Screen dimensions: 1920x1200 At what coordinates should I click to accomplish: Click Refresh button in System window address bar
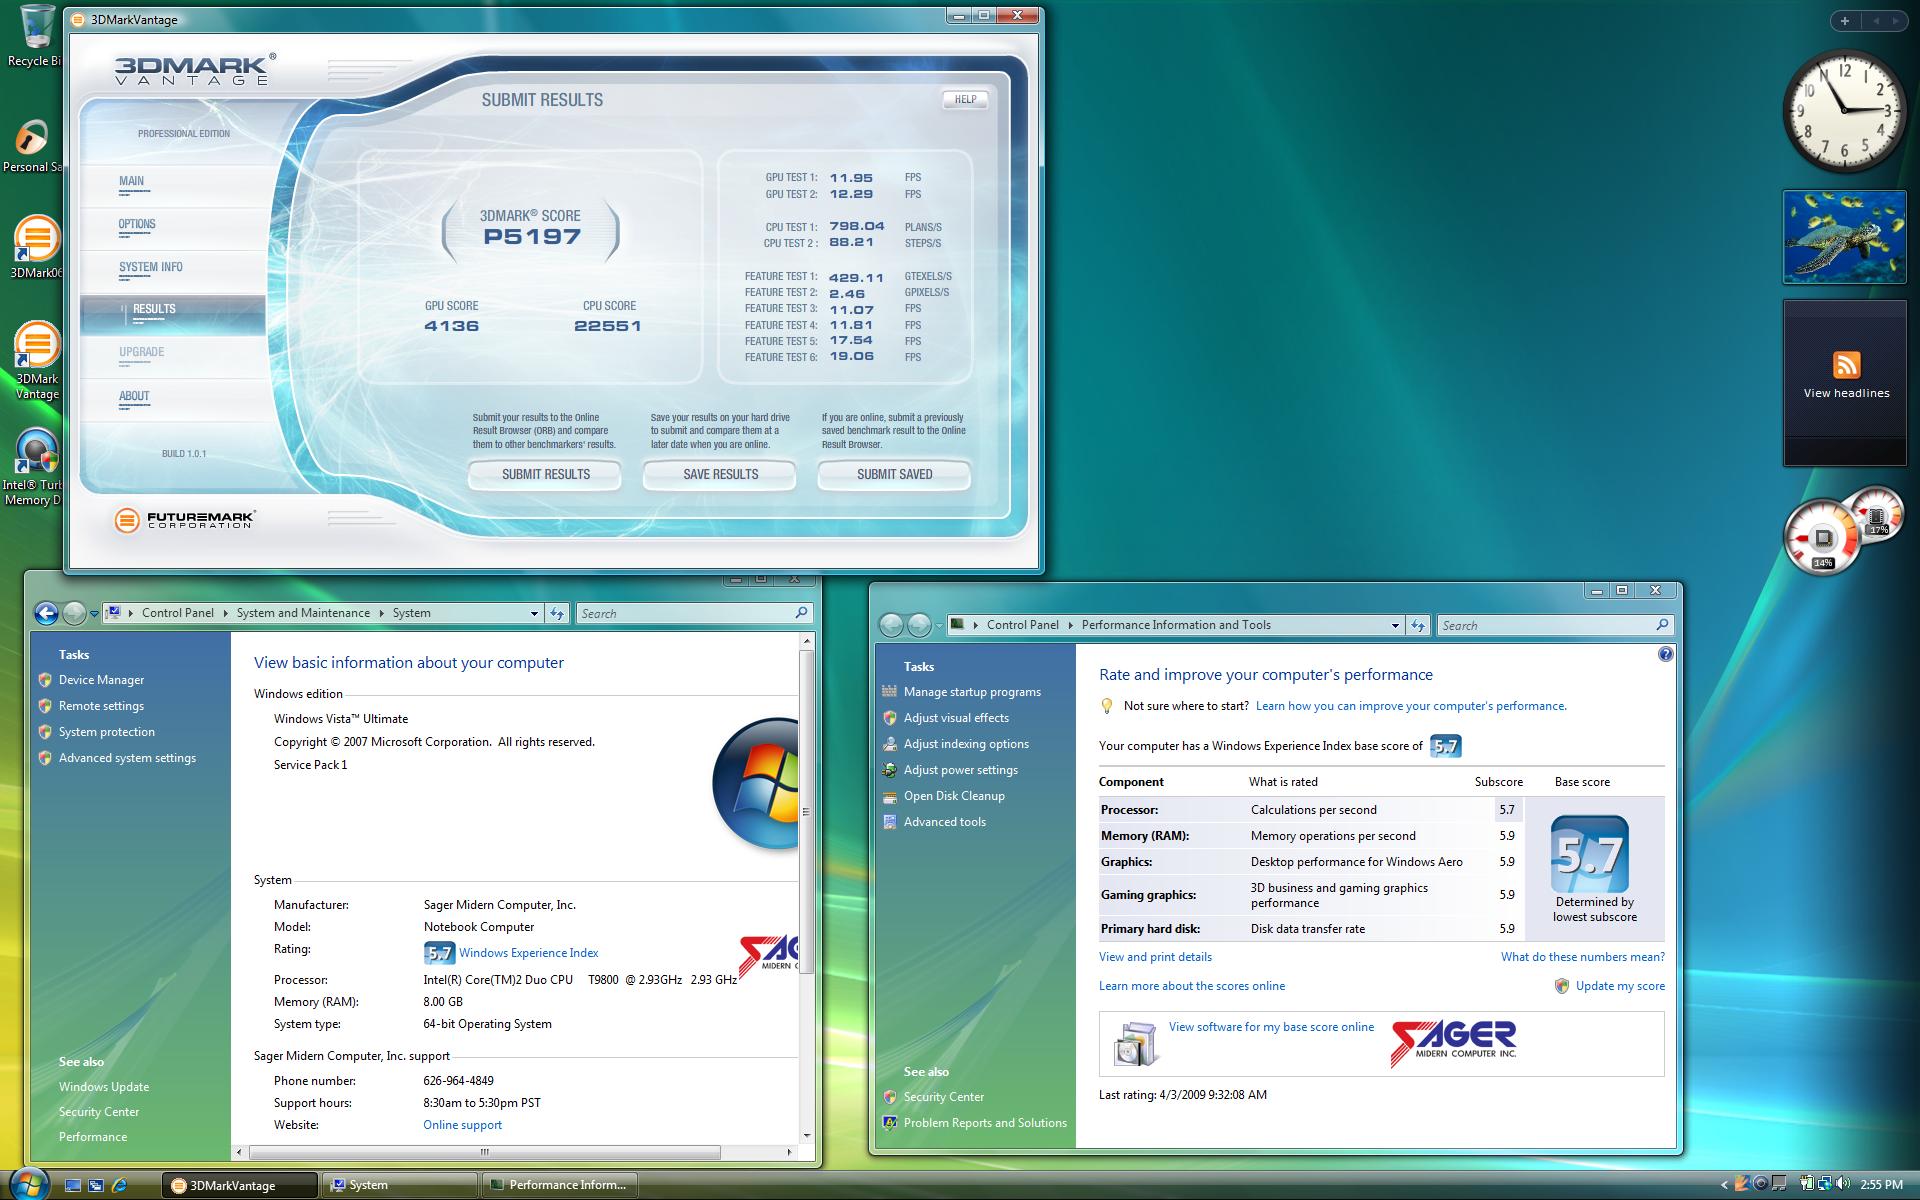[557, 613]
